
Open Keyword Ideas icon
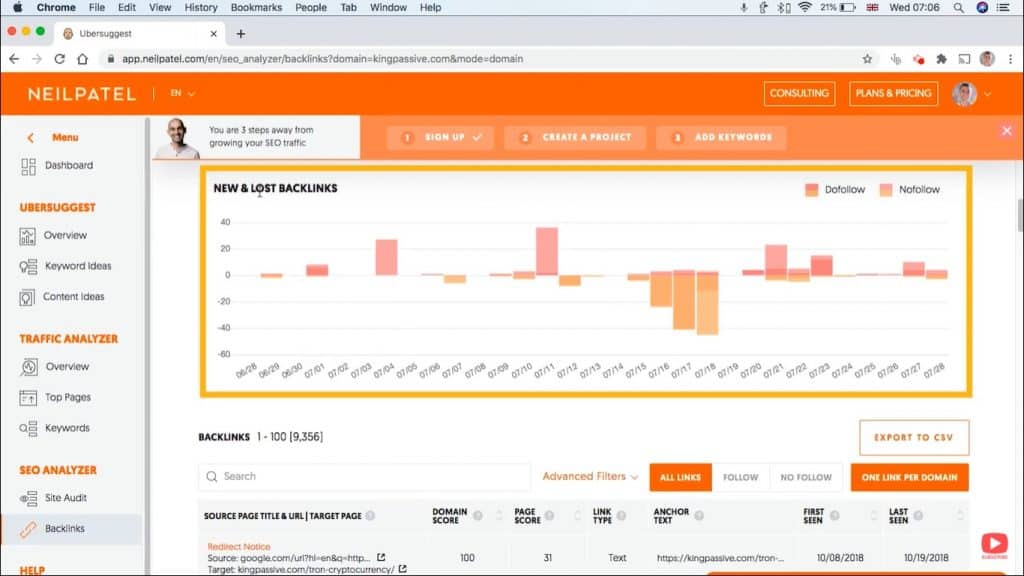coord(28,266)
